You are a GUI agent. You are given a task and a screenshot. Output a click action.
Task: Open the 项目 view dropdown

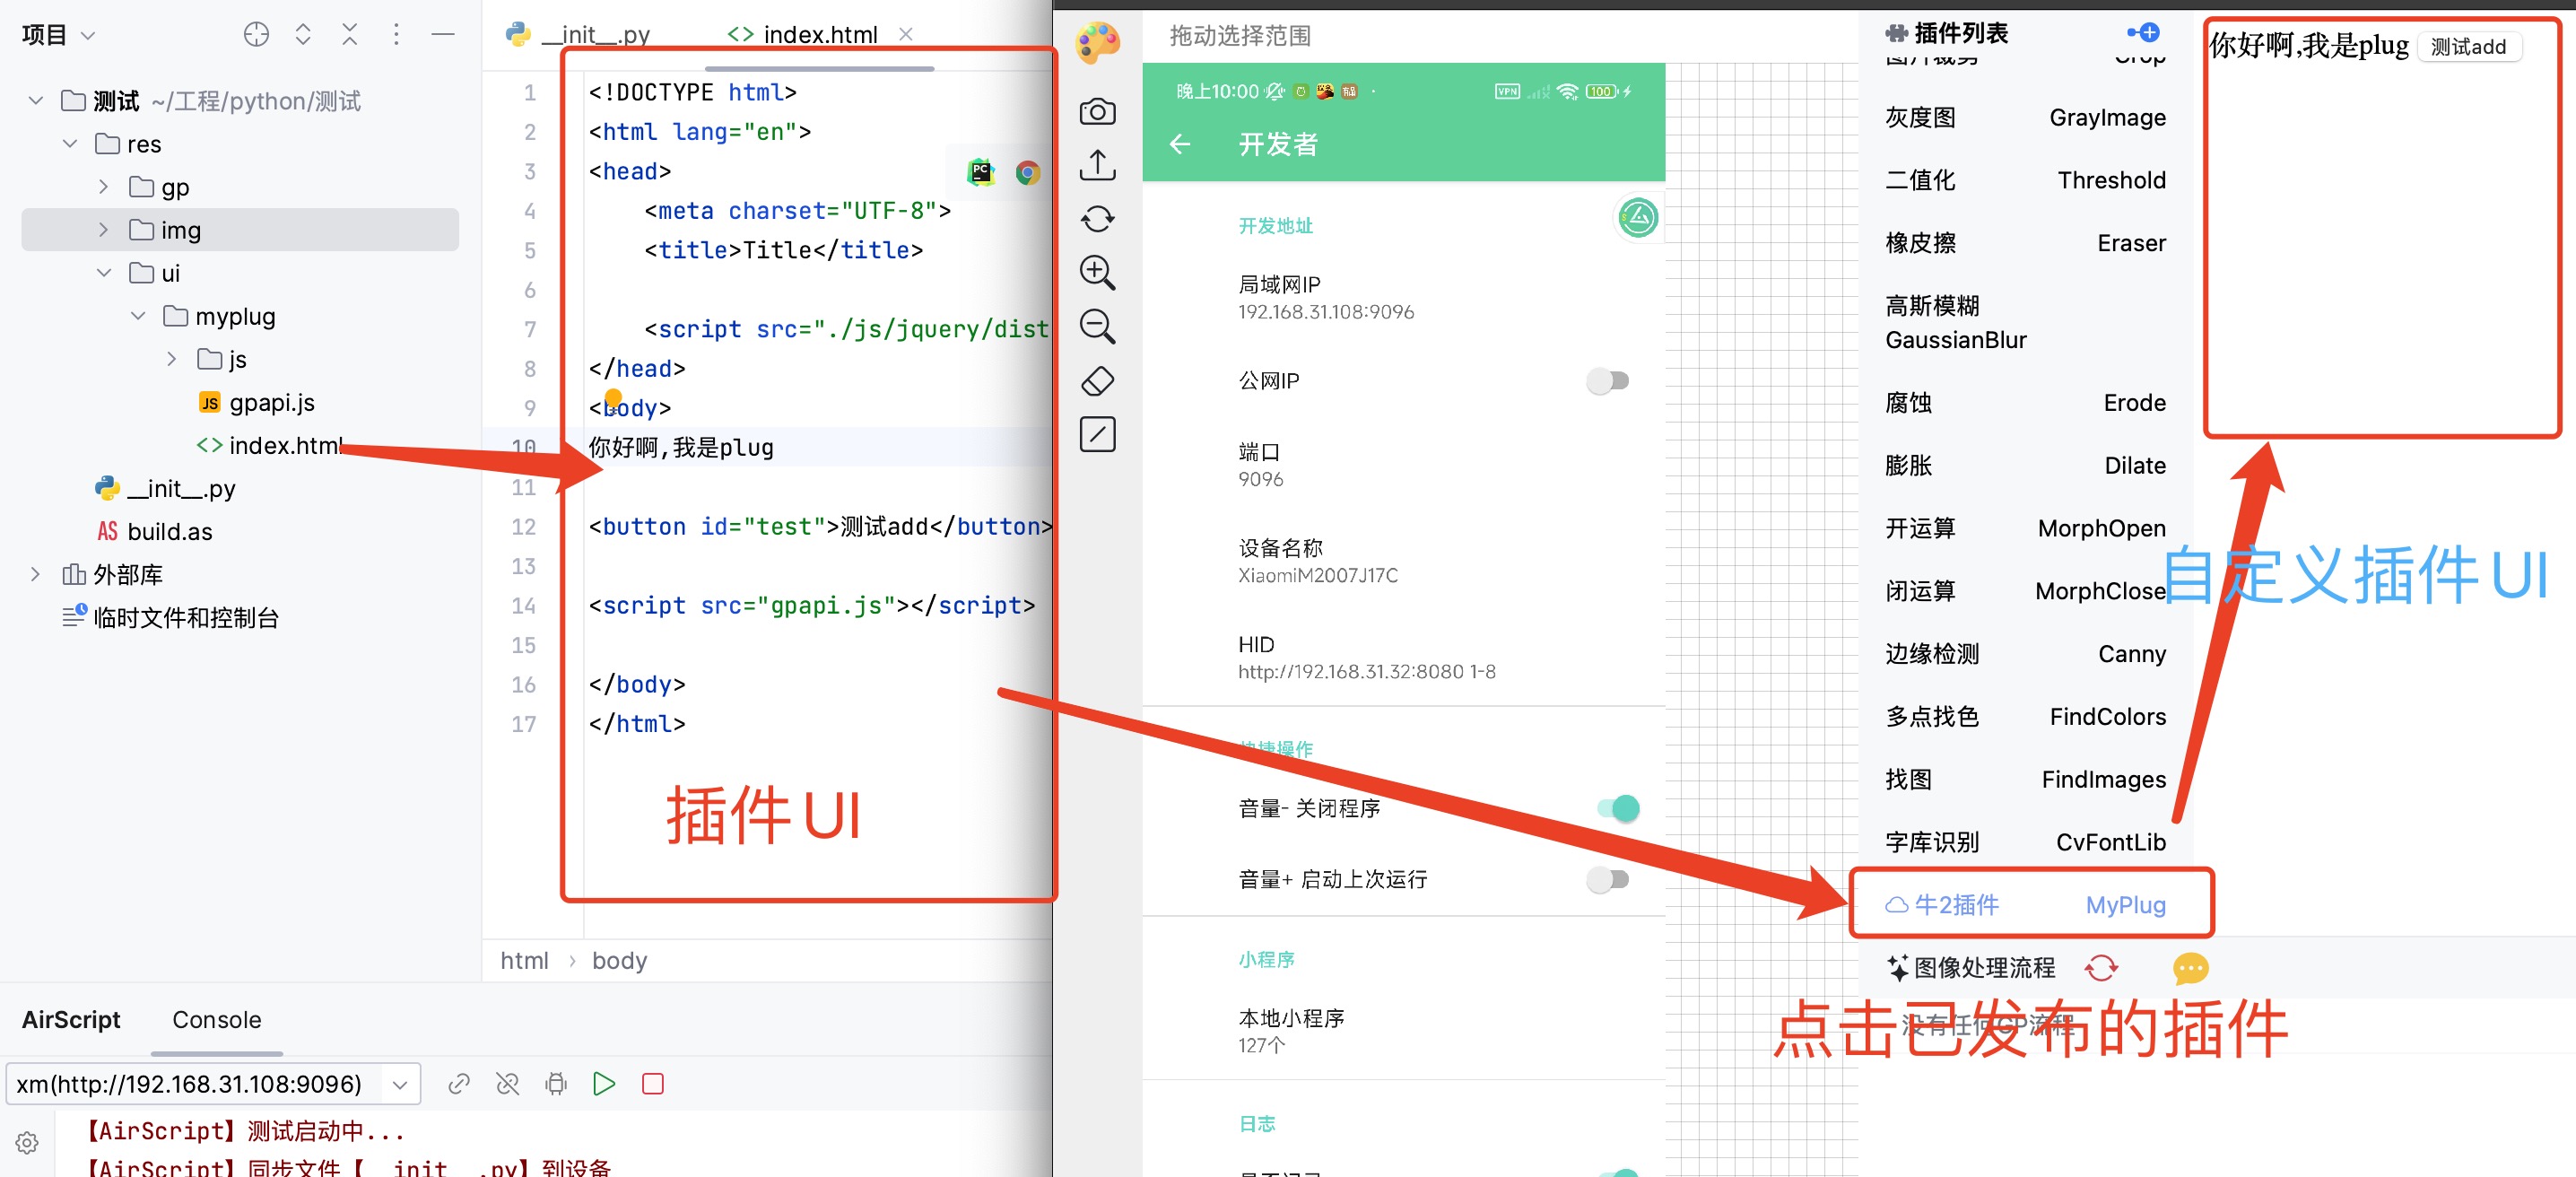click(59, 35)
